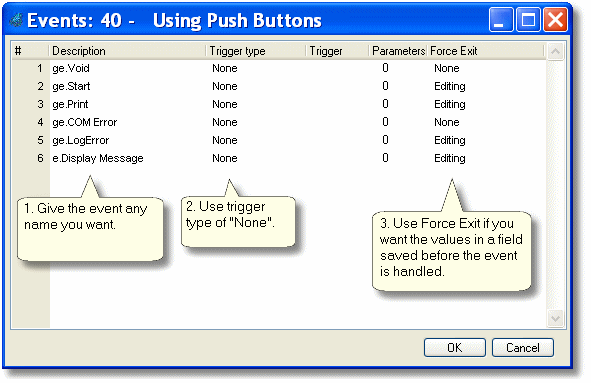The width and height of the screenshot is (591, 383).
Task: Click Trigger type None for ge.Void
Action: pos(225,68)
